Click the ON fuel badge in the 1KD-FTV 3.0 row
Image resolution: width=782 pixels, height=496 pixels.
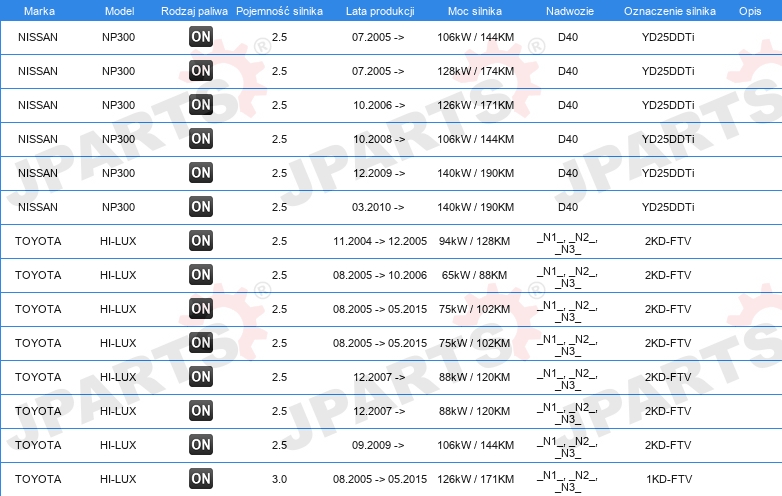[x=201, y=479]
